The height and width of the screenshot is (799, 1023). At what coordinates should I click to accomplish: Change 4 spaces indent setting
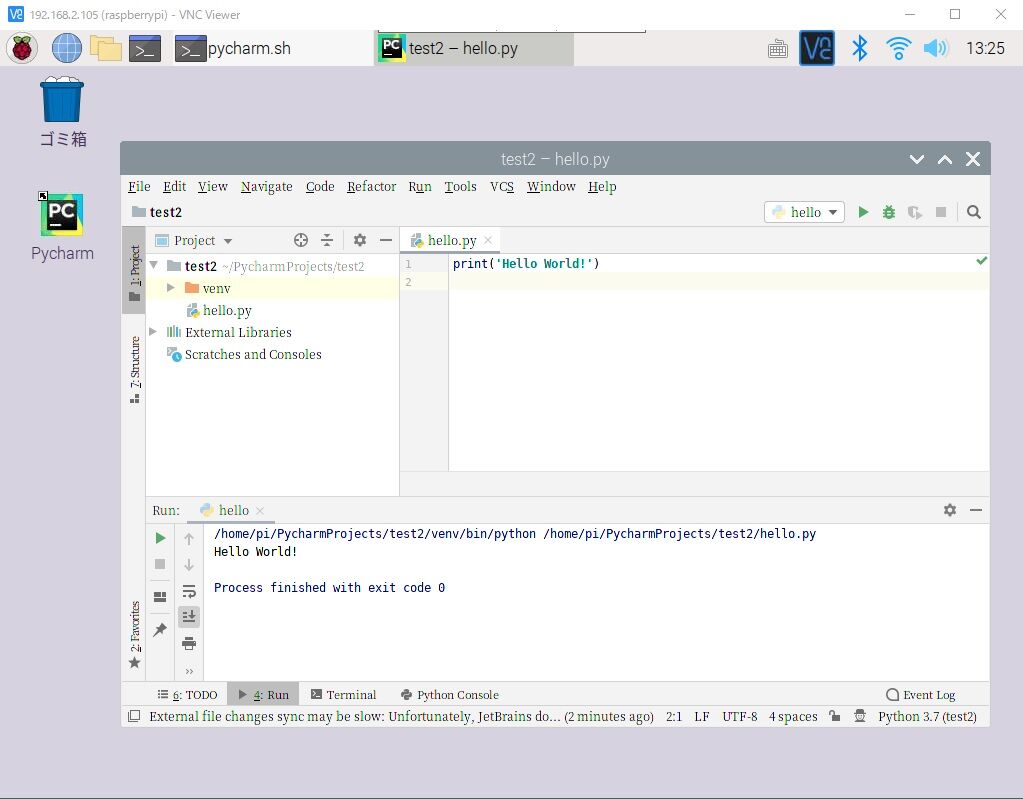[793, 716]
